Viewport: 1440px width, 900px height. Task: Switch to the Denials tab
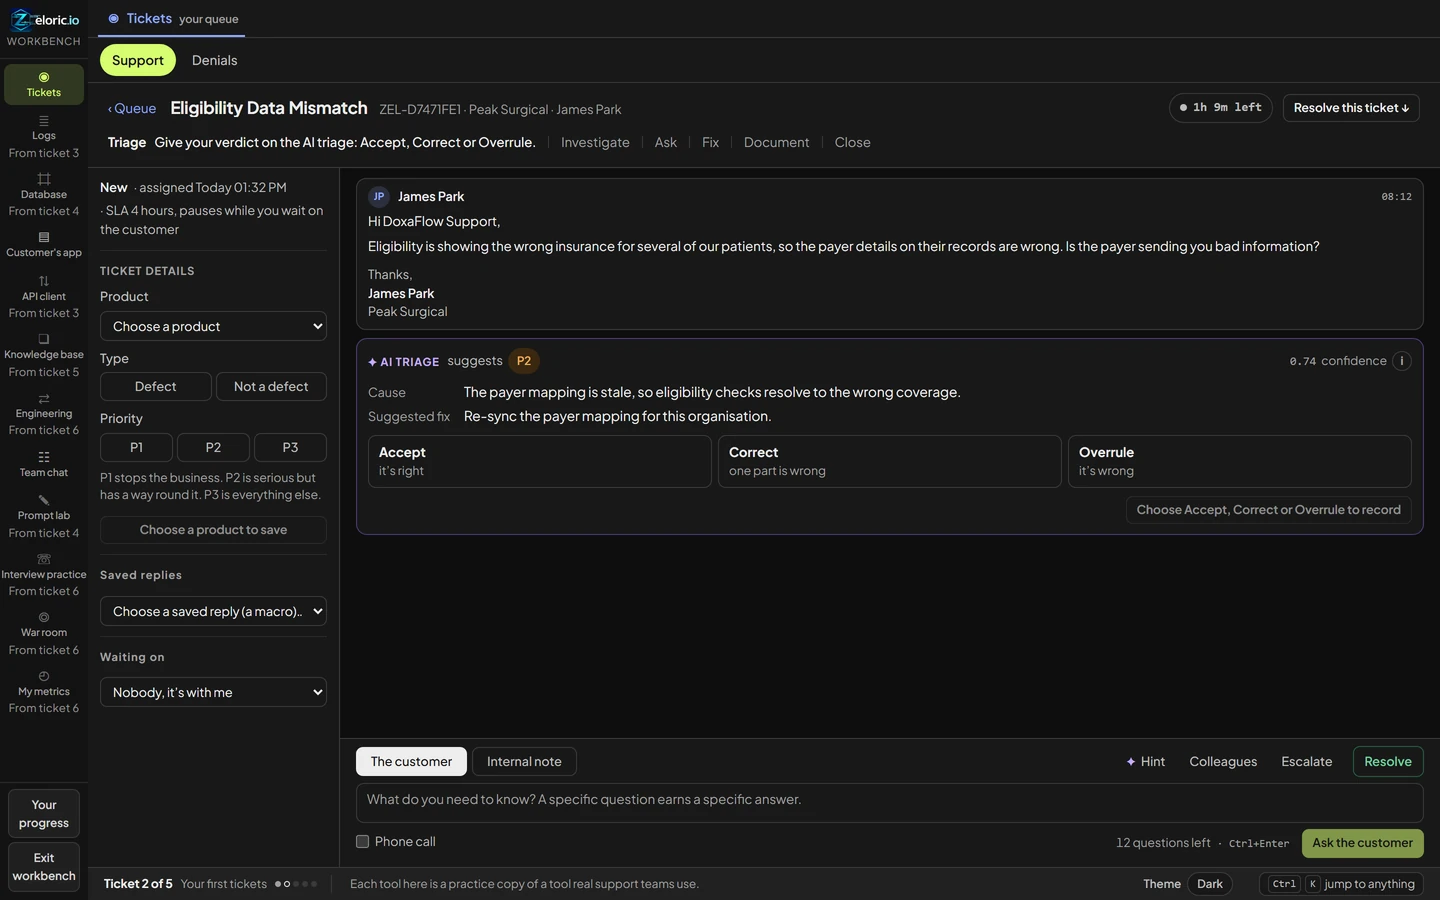tap(215, 60)
